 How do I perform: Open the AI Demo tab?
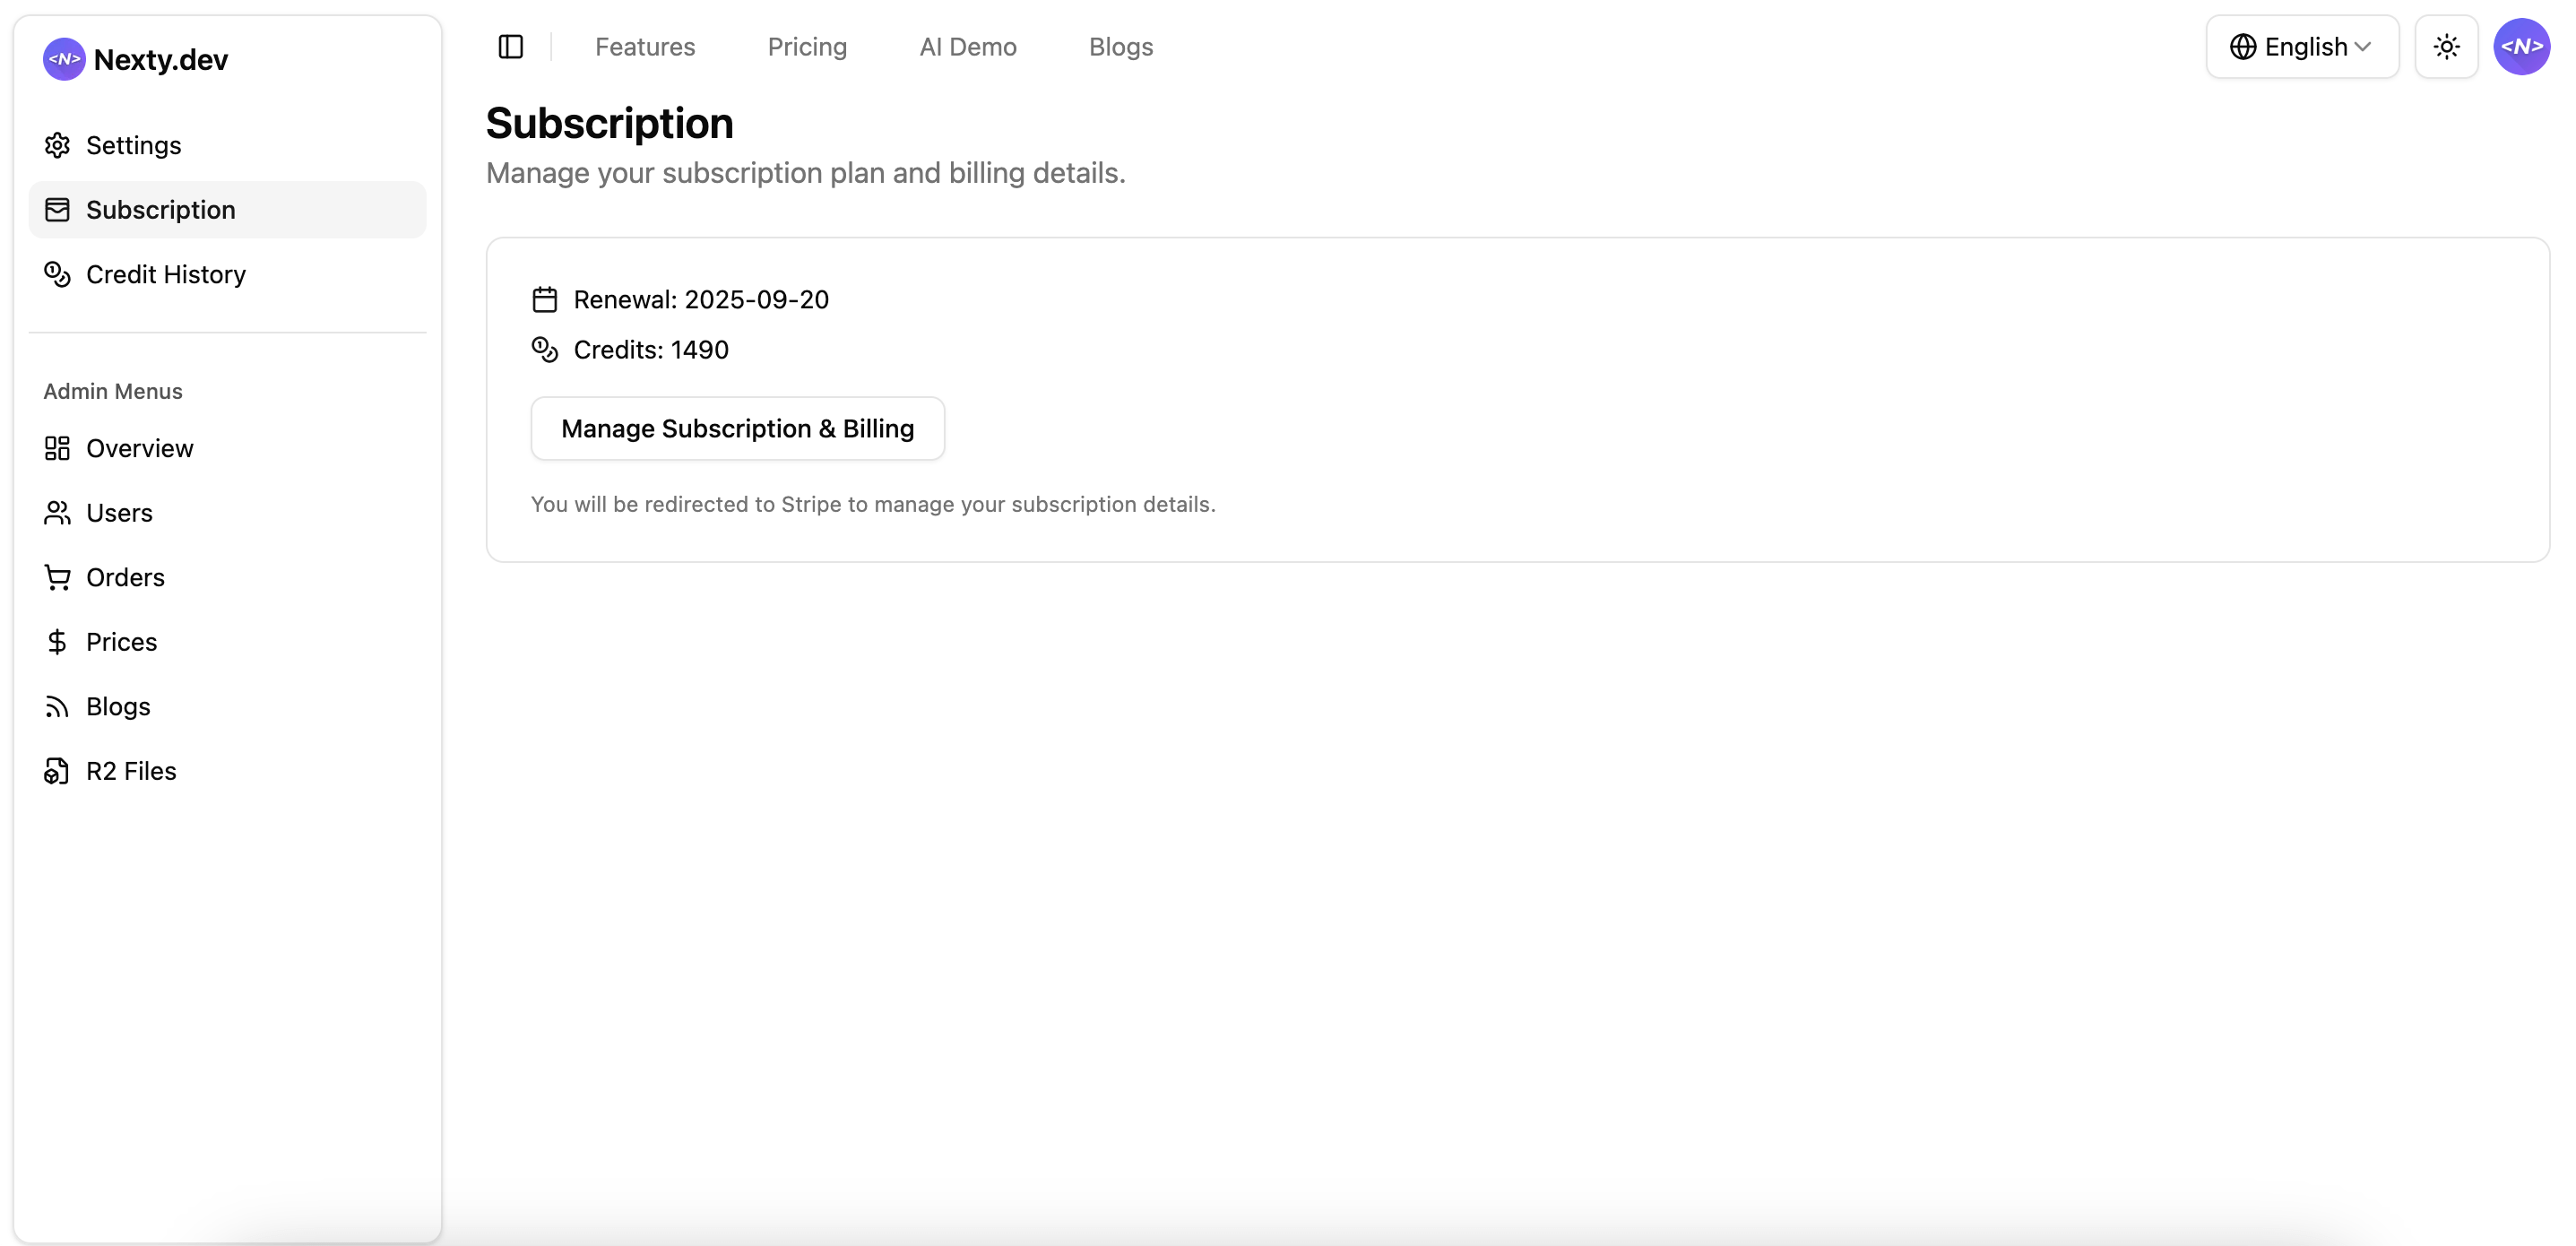(x=967, y=46)
